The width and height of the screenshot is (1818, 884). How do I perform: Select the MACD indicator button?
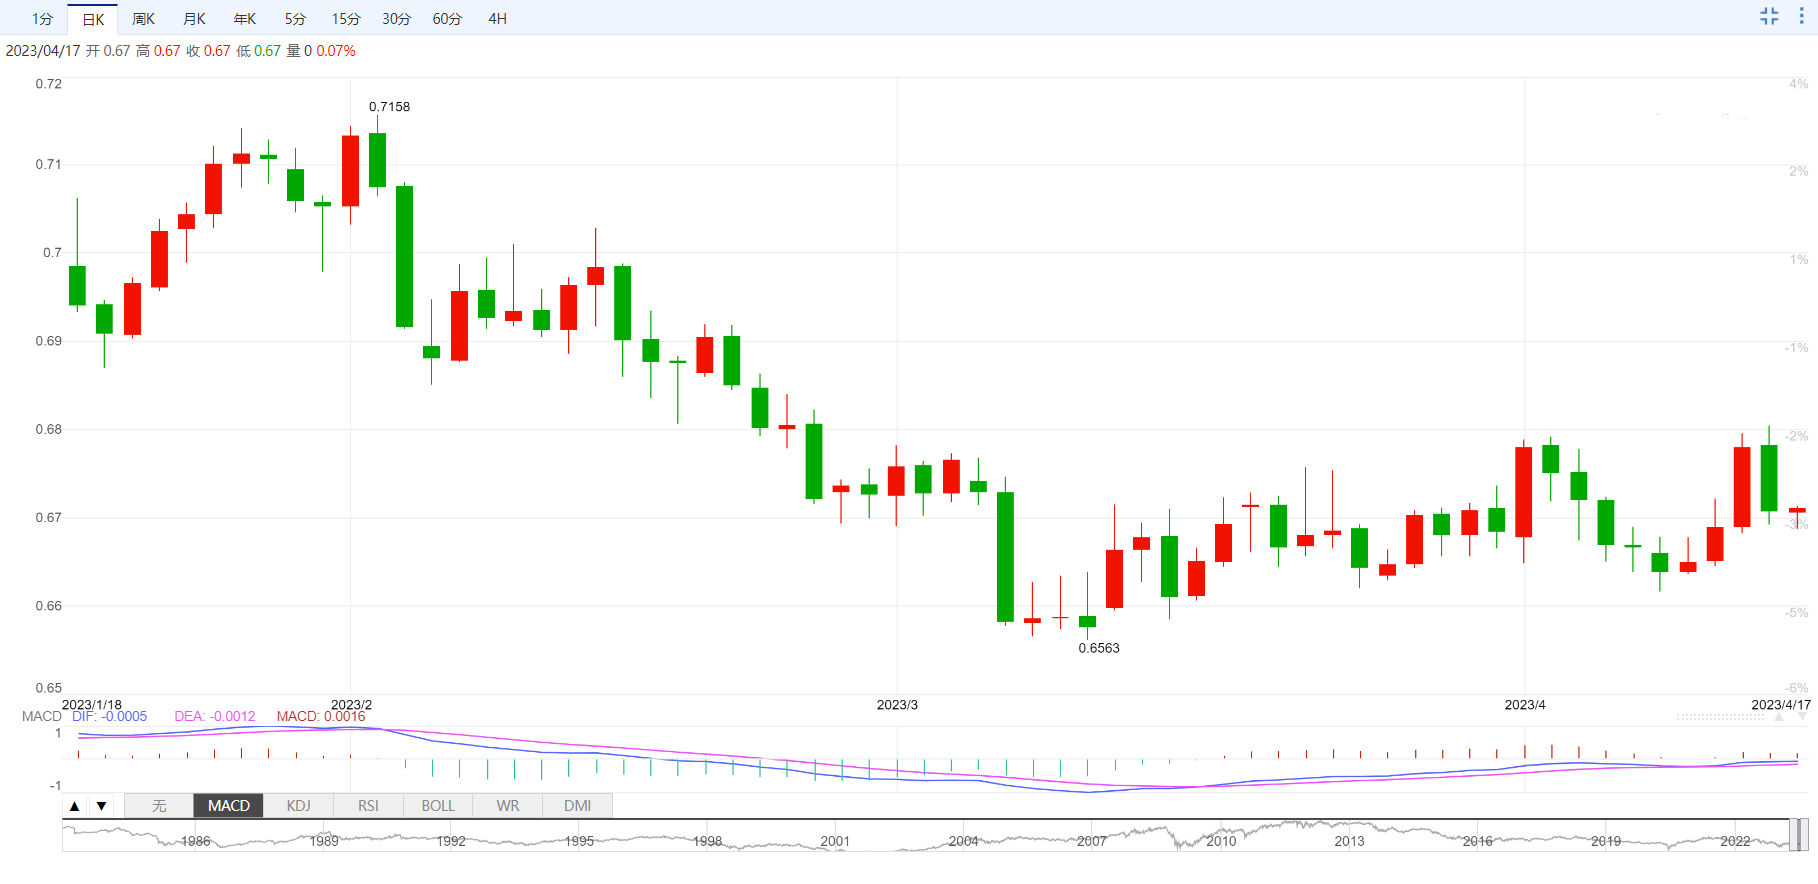pos(229,806)
